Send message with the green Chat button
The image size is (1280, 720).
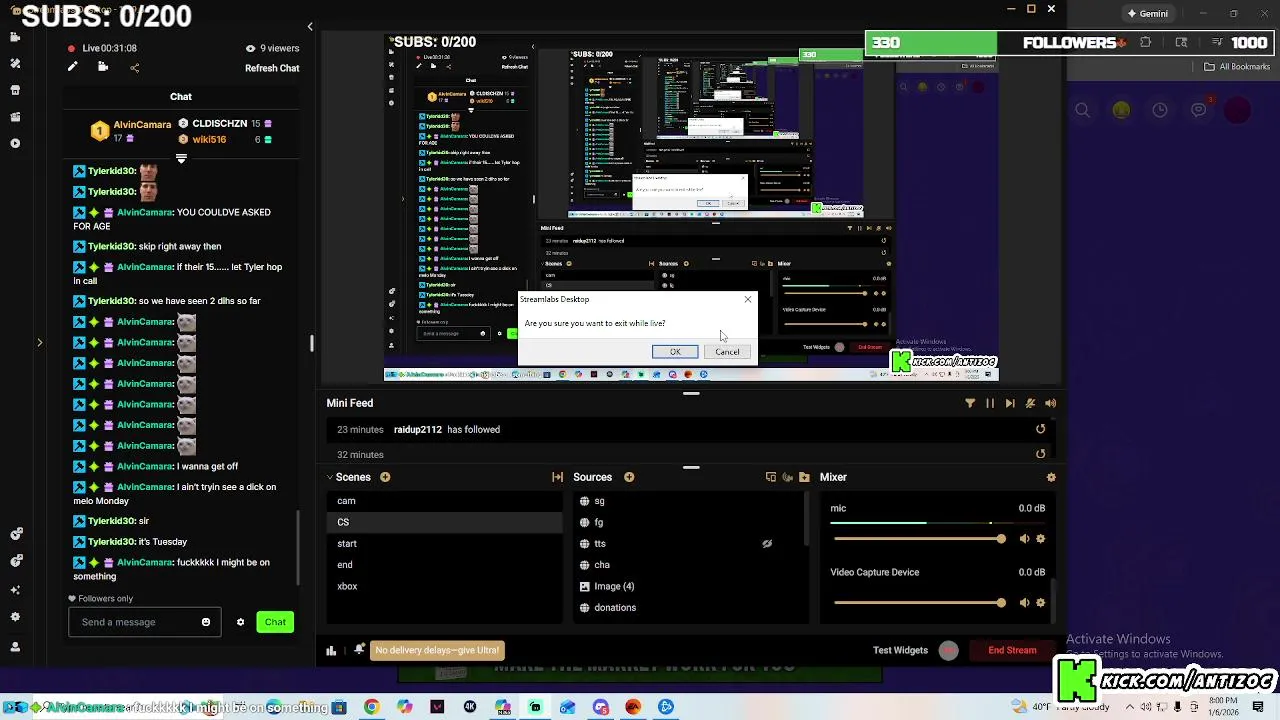click(x=275, y=622)
